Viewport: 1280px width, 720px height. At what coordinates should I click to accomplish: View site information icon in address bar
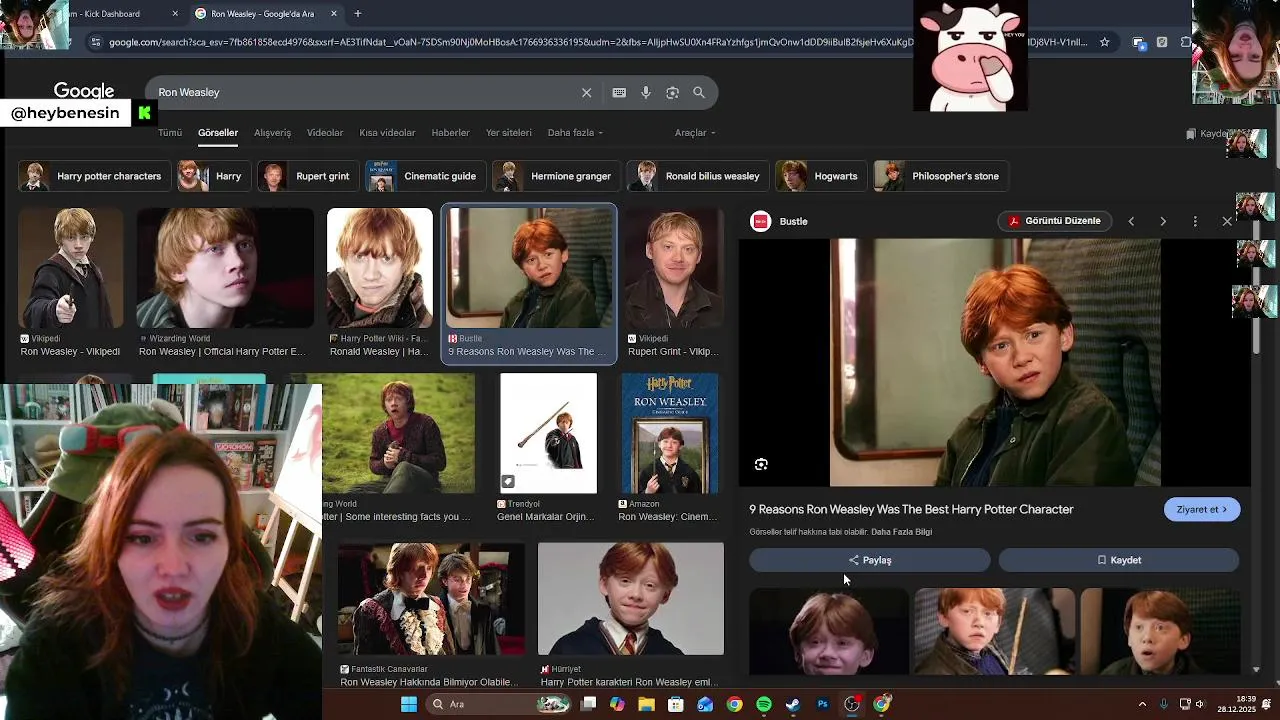[95, 42]
